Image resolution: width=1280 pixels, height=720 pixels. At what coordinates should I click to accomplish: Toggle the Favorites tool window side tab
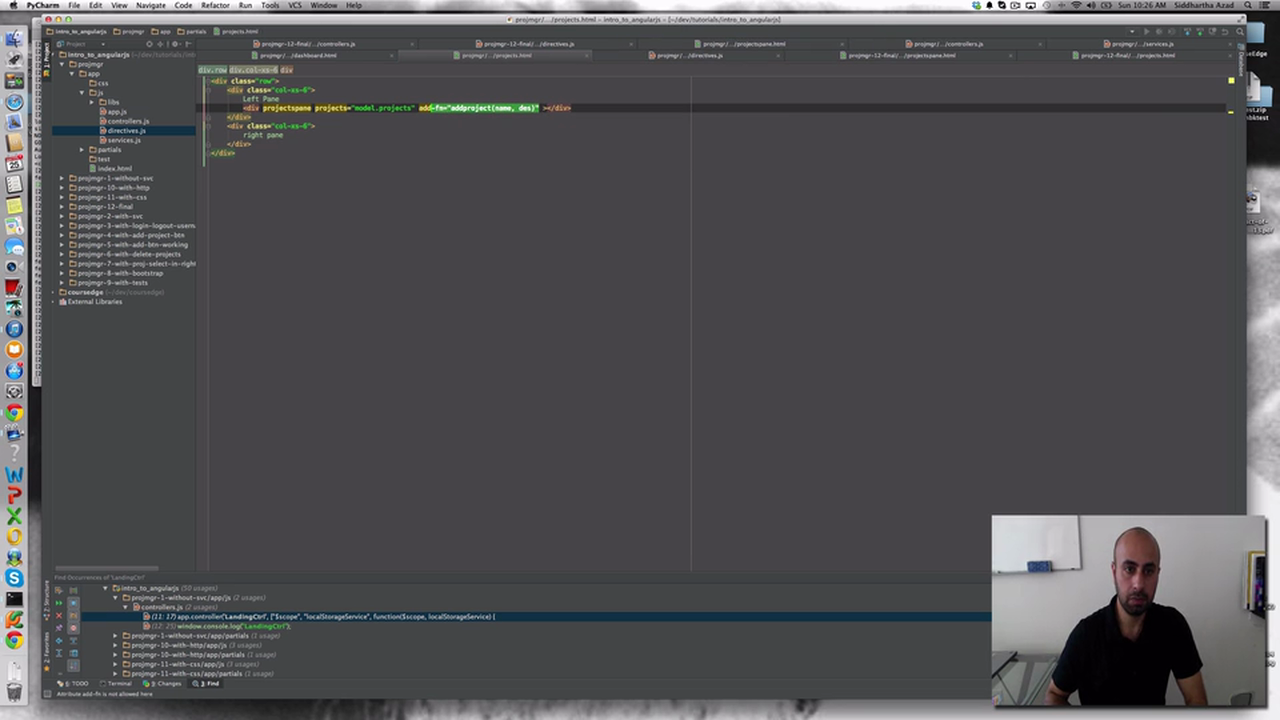tap(45, 651)
